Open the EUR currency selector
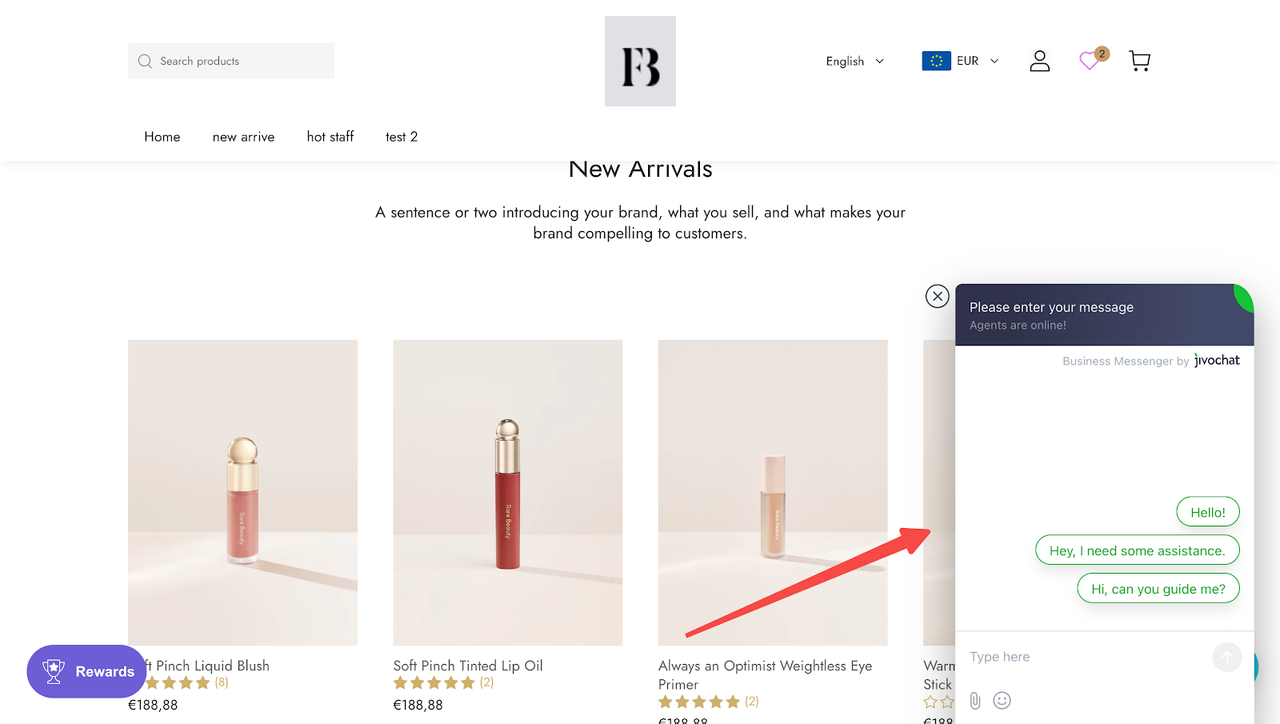The width and height of the screenshot is (1280, 724). (960, 61)
